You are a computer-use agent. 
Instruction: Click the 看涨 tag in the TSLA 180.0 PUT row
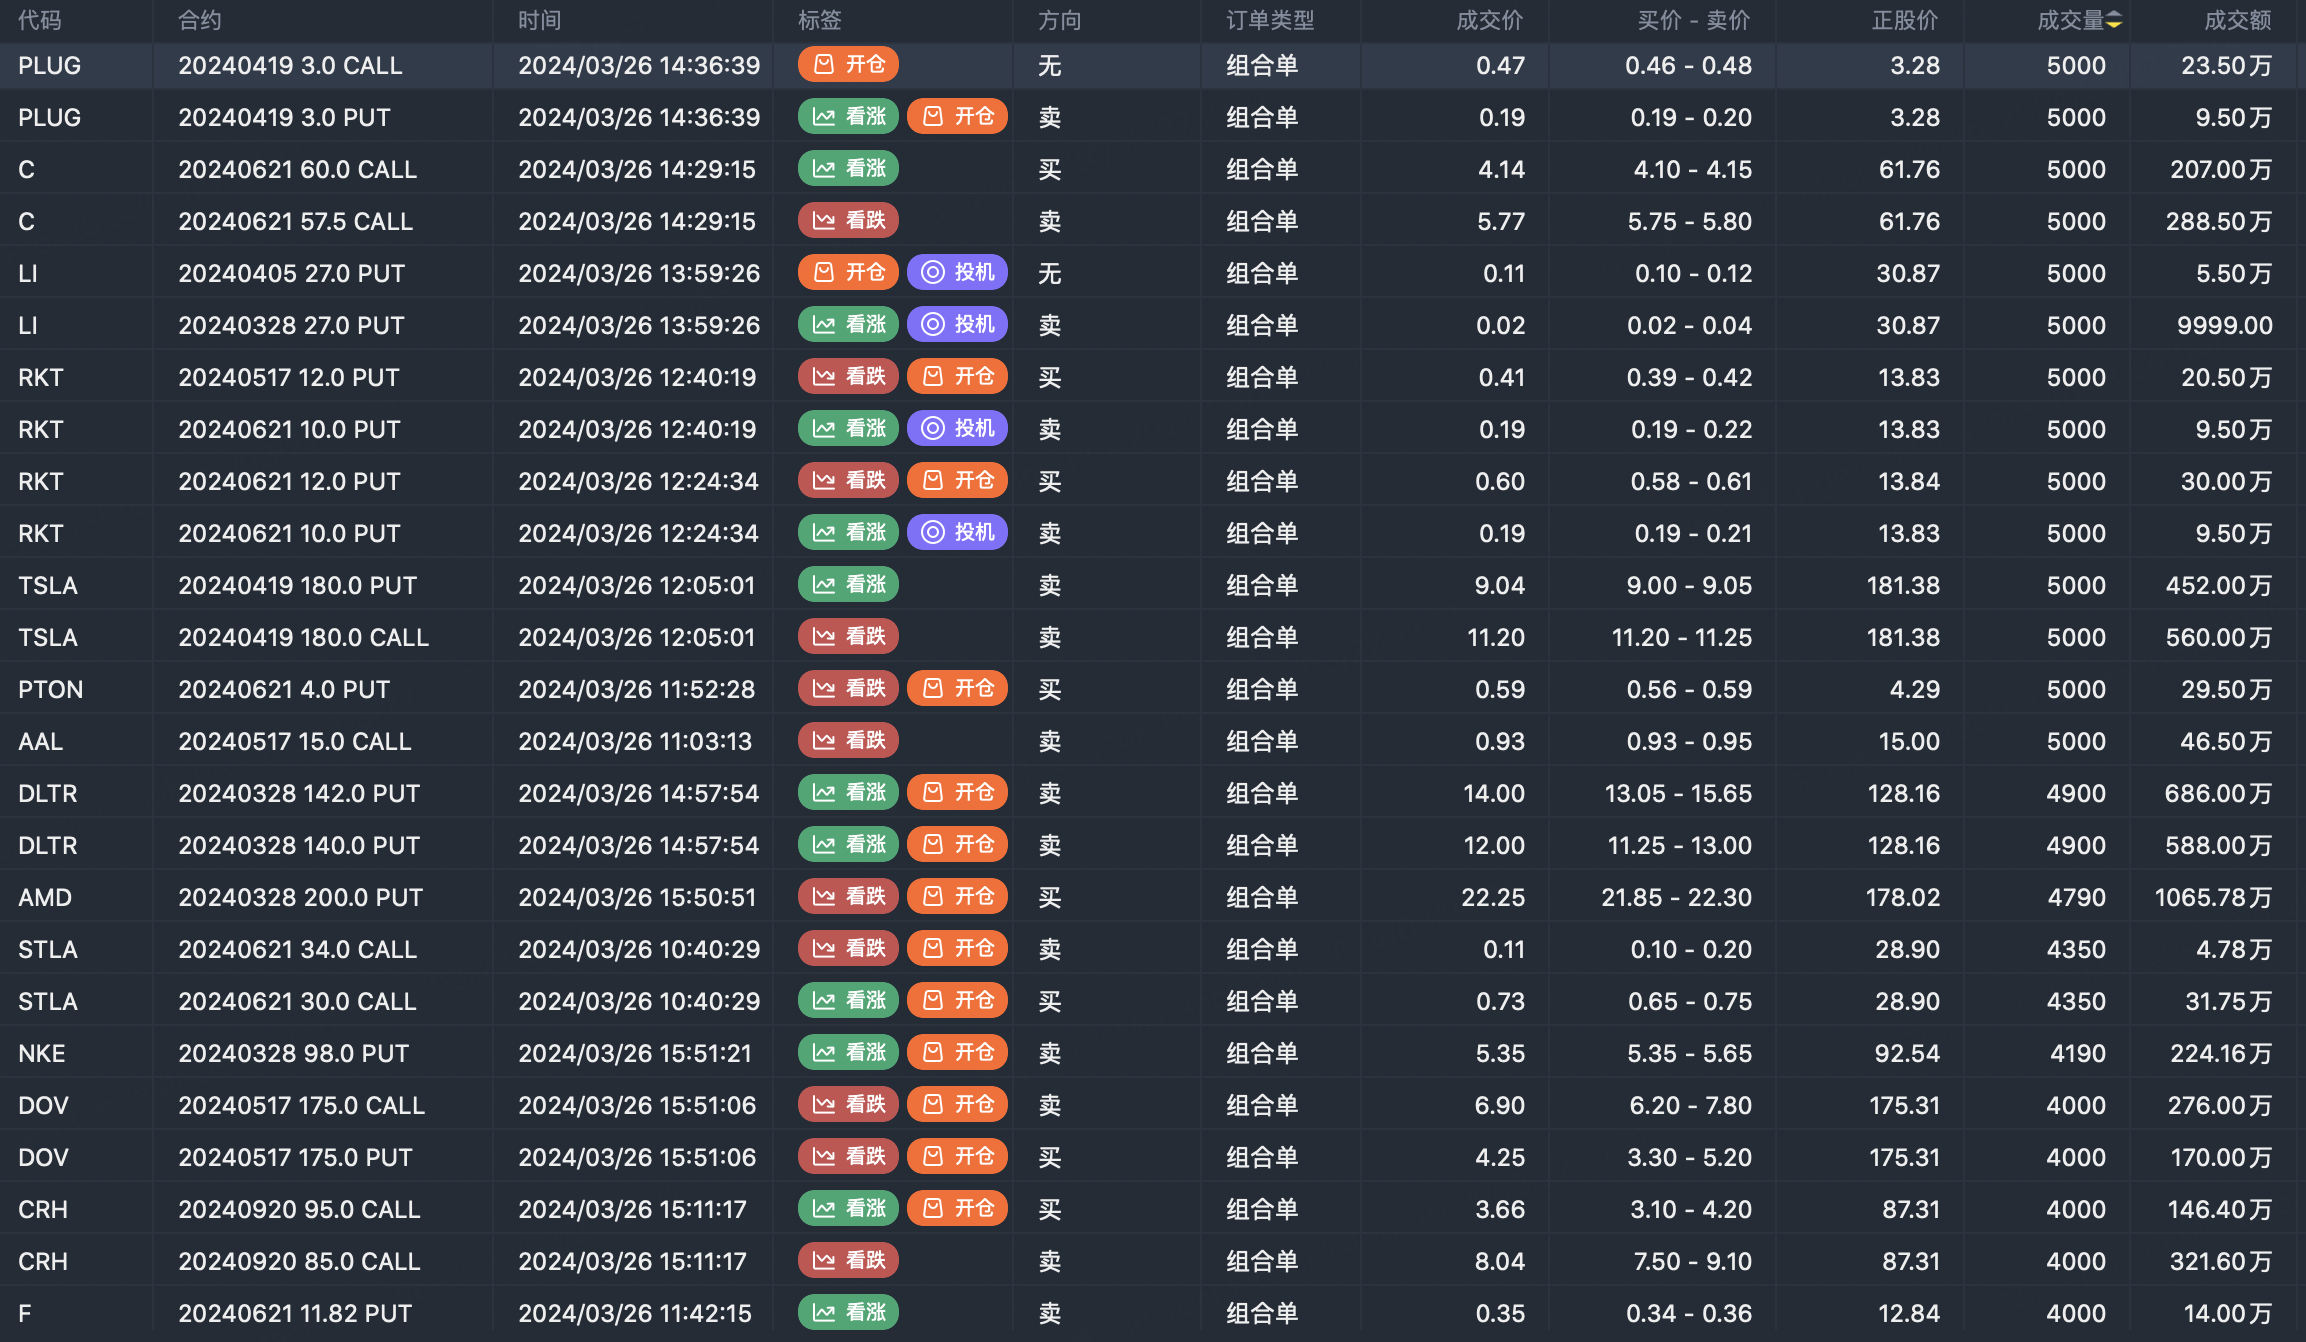[x=848, y=585]
